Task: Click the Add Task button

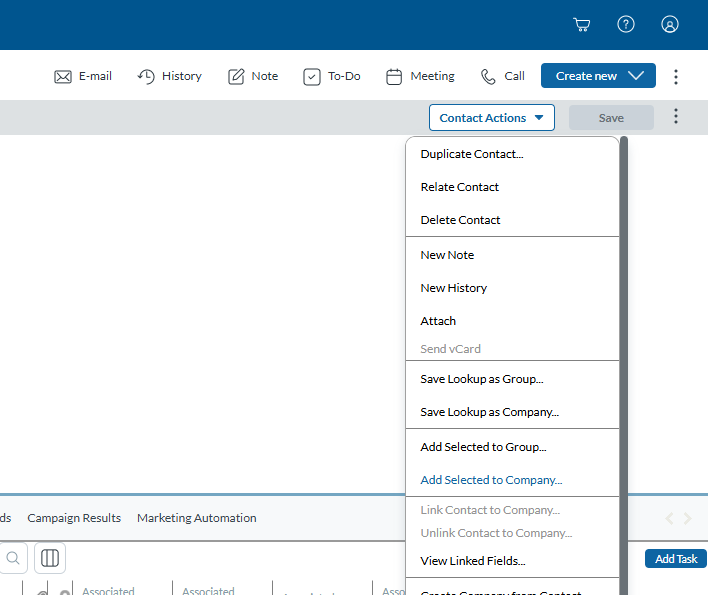Action: (x=675, y=558)
